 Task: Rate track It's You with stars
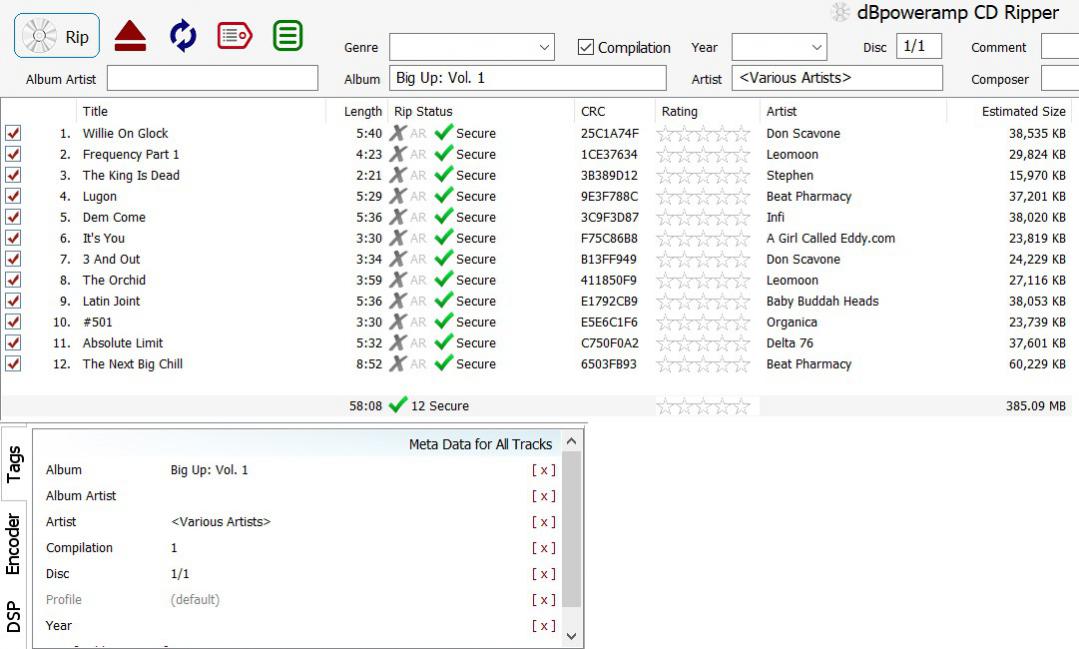[703, 238]
